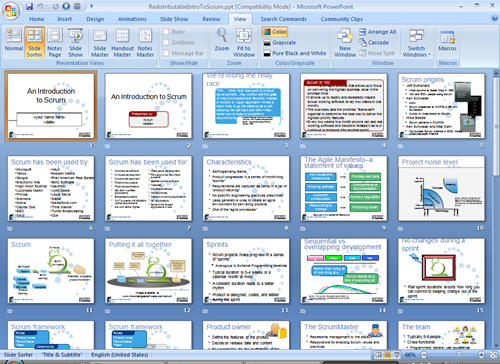Screen dimensions: 500x364
Task: Open the Animations tab
Action: click(x=132, y=19)
